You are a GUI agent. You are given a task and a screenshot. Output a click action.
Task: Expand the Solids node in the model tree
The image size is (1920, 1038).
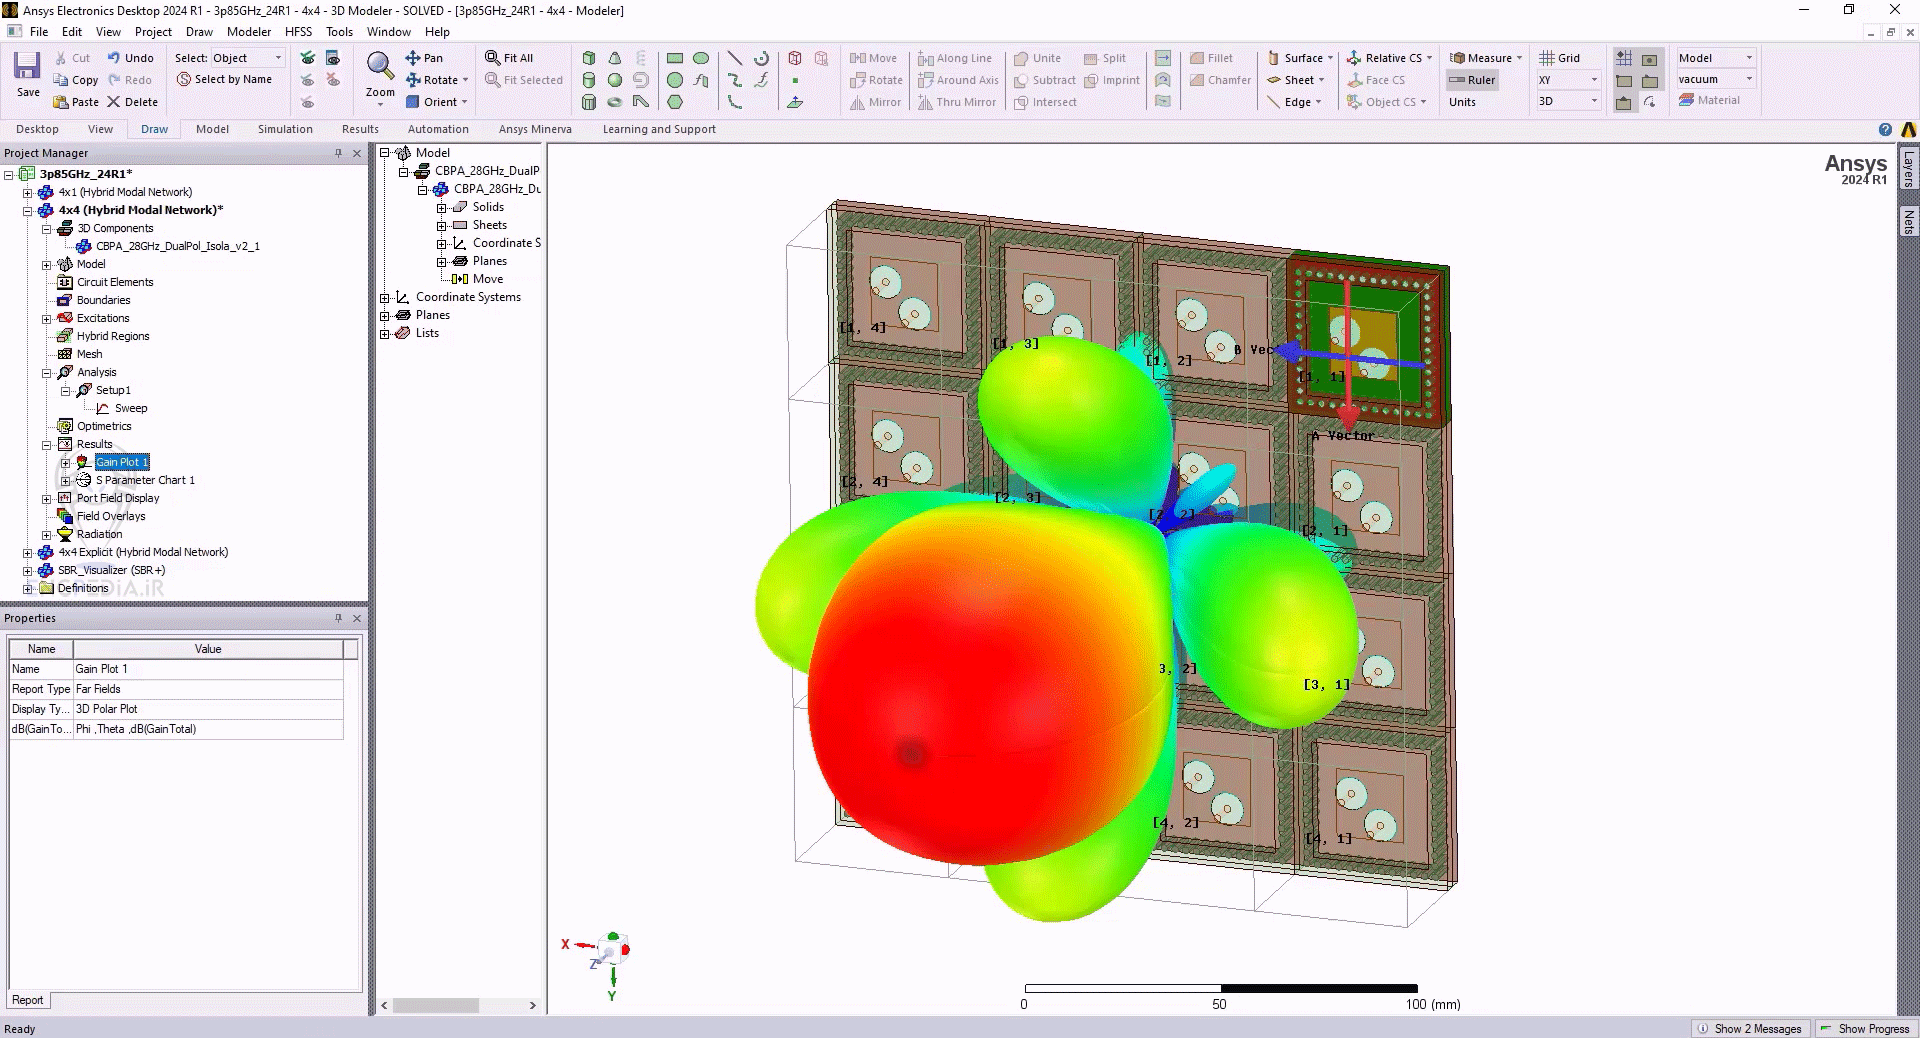pyautogui.click(x=443, y=207)
